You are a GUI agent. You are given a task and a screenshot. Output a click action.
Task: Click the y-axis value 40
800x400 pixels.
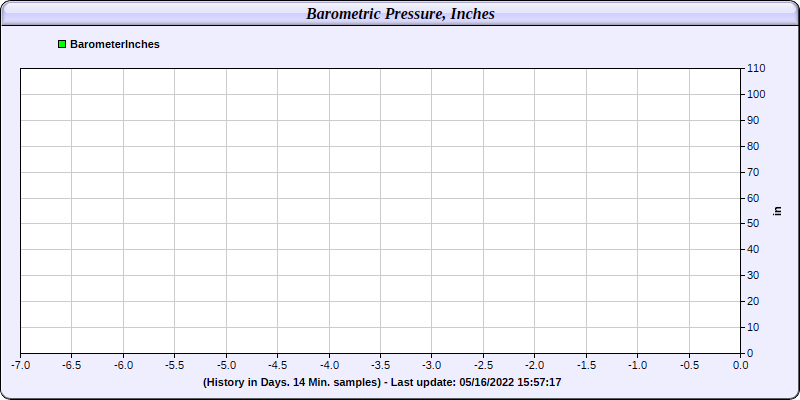pos(754,249)
